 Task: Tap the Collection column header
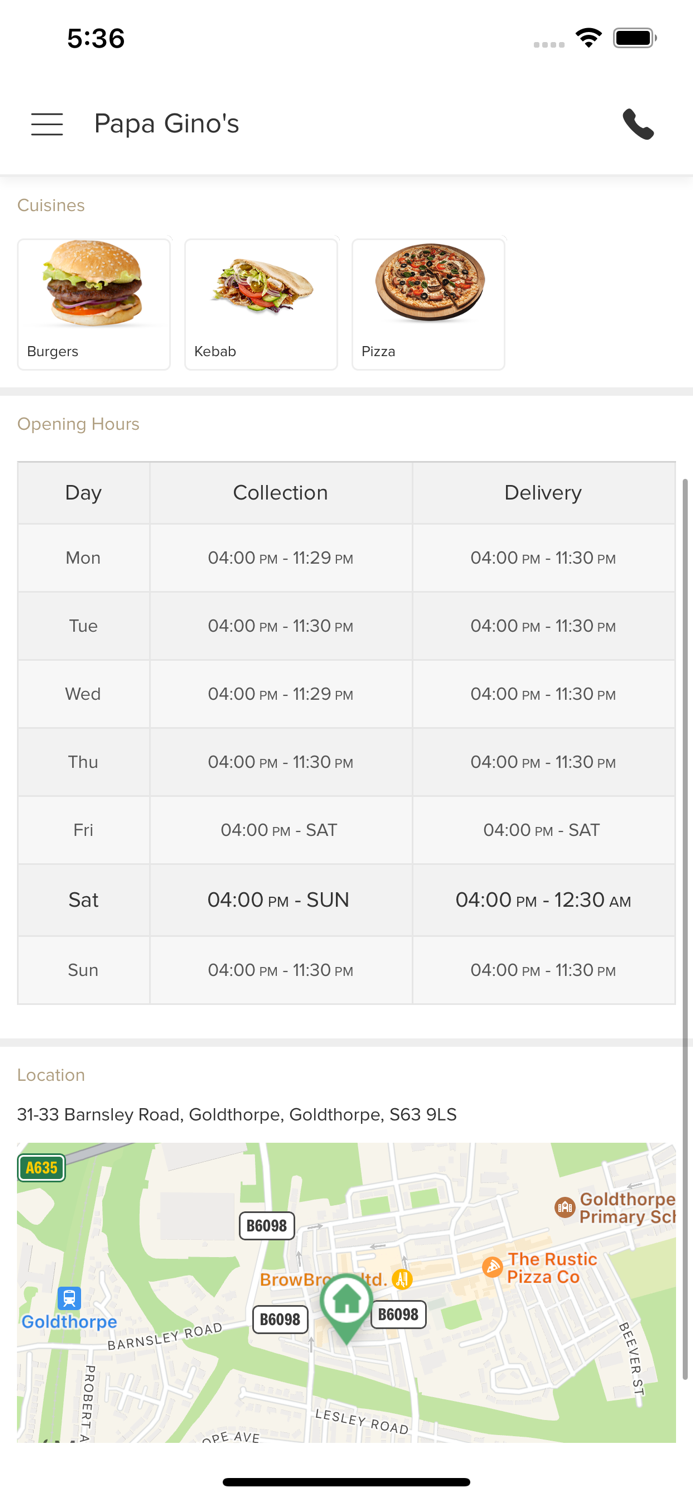[280, 493]
